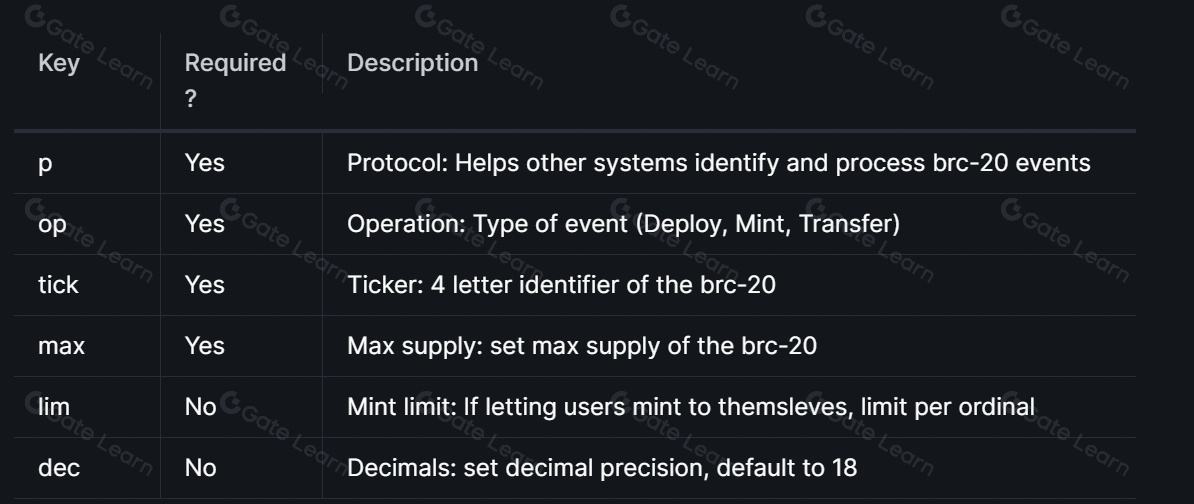Click 'Yes' in the tick row
This screenshot has width=1194, height=504.
coord(205,285)
